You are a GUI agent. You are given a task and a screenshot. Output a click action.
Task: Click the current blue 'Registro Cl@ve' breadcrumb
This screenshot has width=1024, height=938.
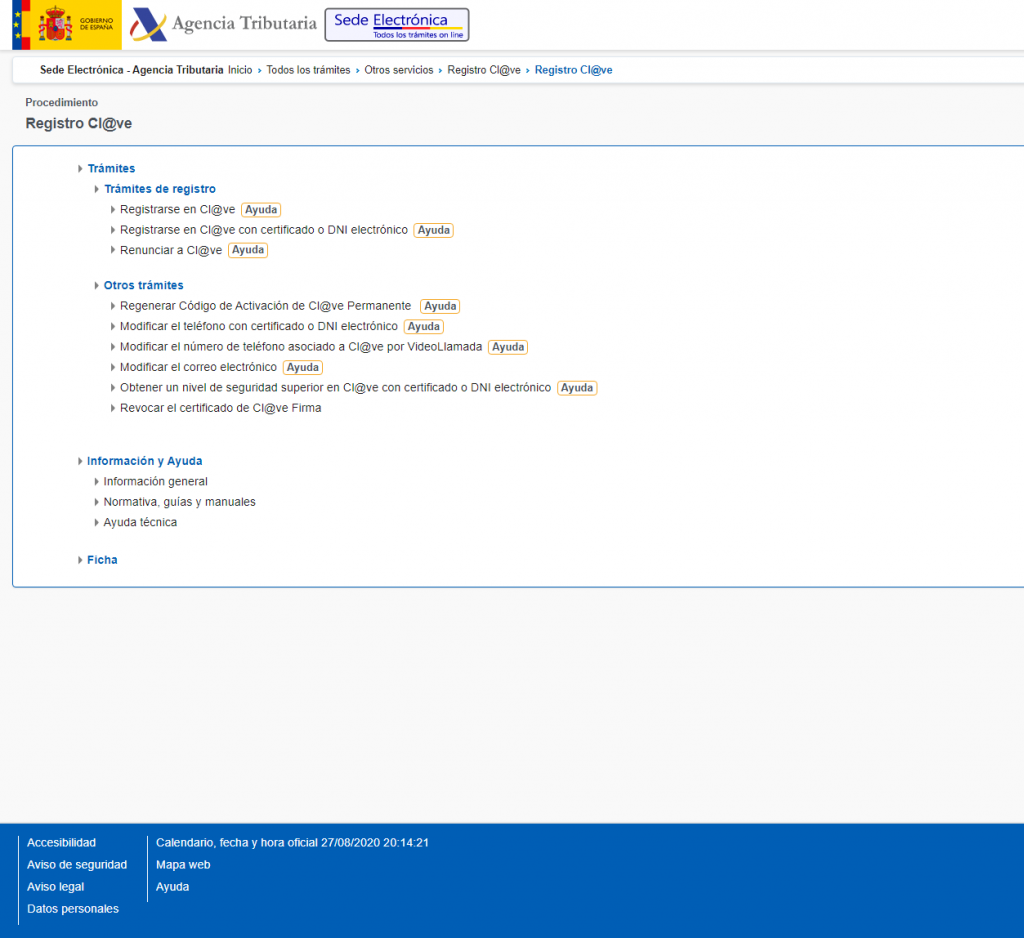click(573, 70)
